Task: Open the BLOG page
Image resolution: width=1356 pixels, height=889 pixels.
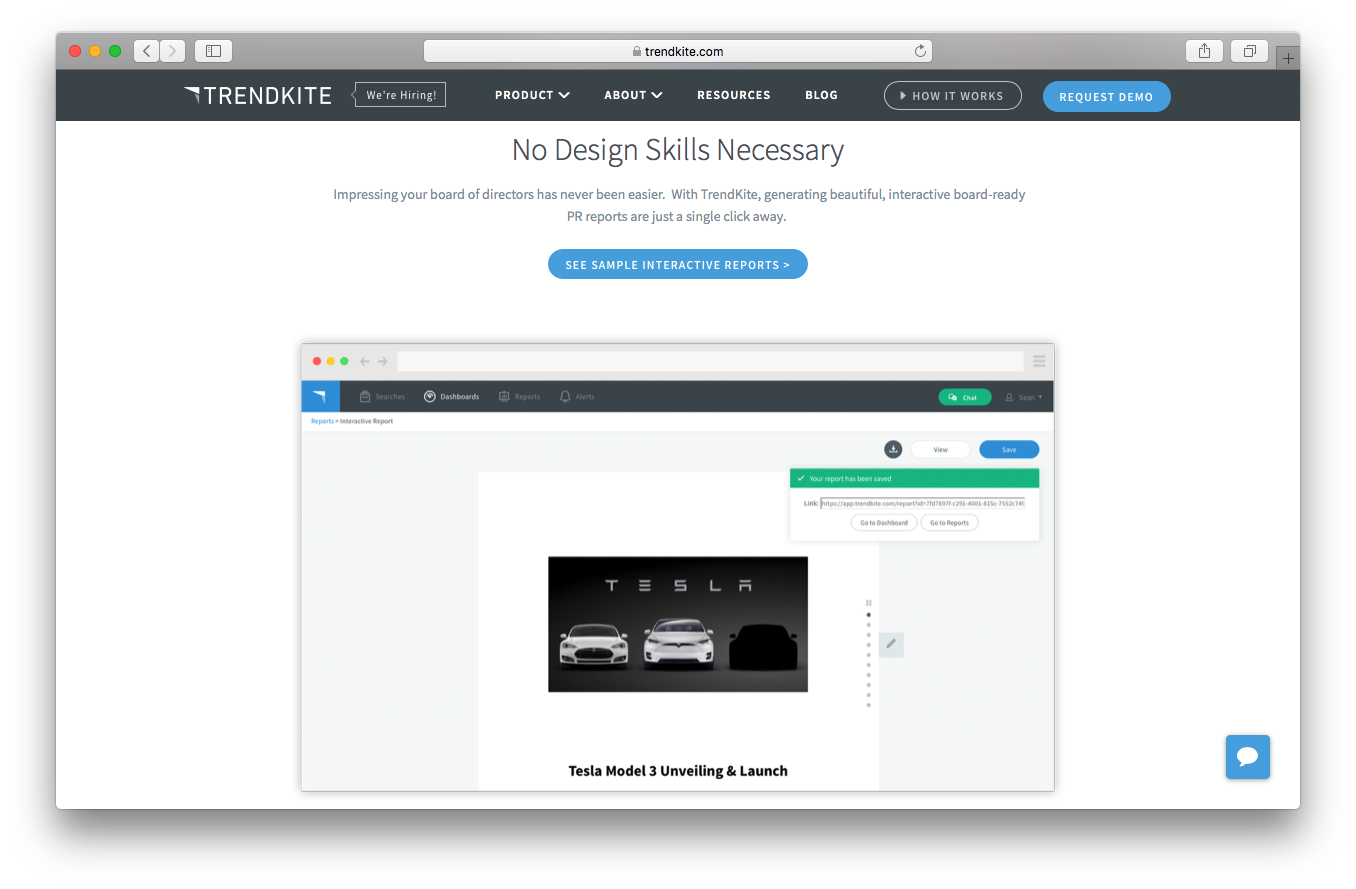Action: pos(821,95)
